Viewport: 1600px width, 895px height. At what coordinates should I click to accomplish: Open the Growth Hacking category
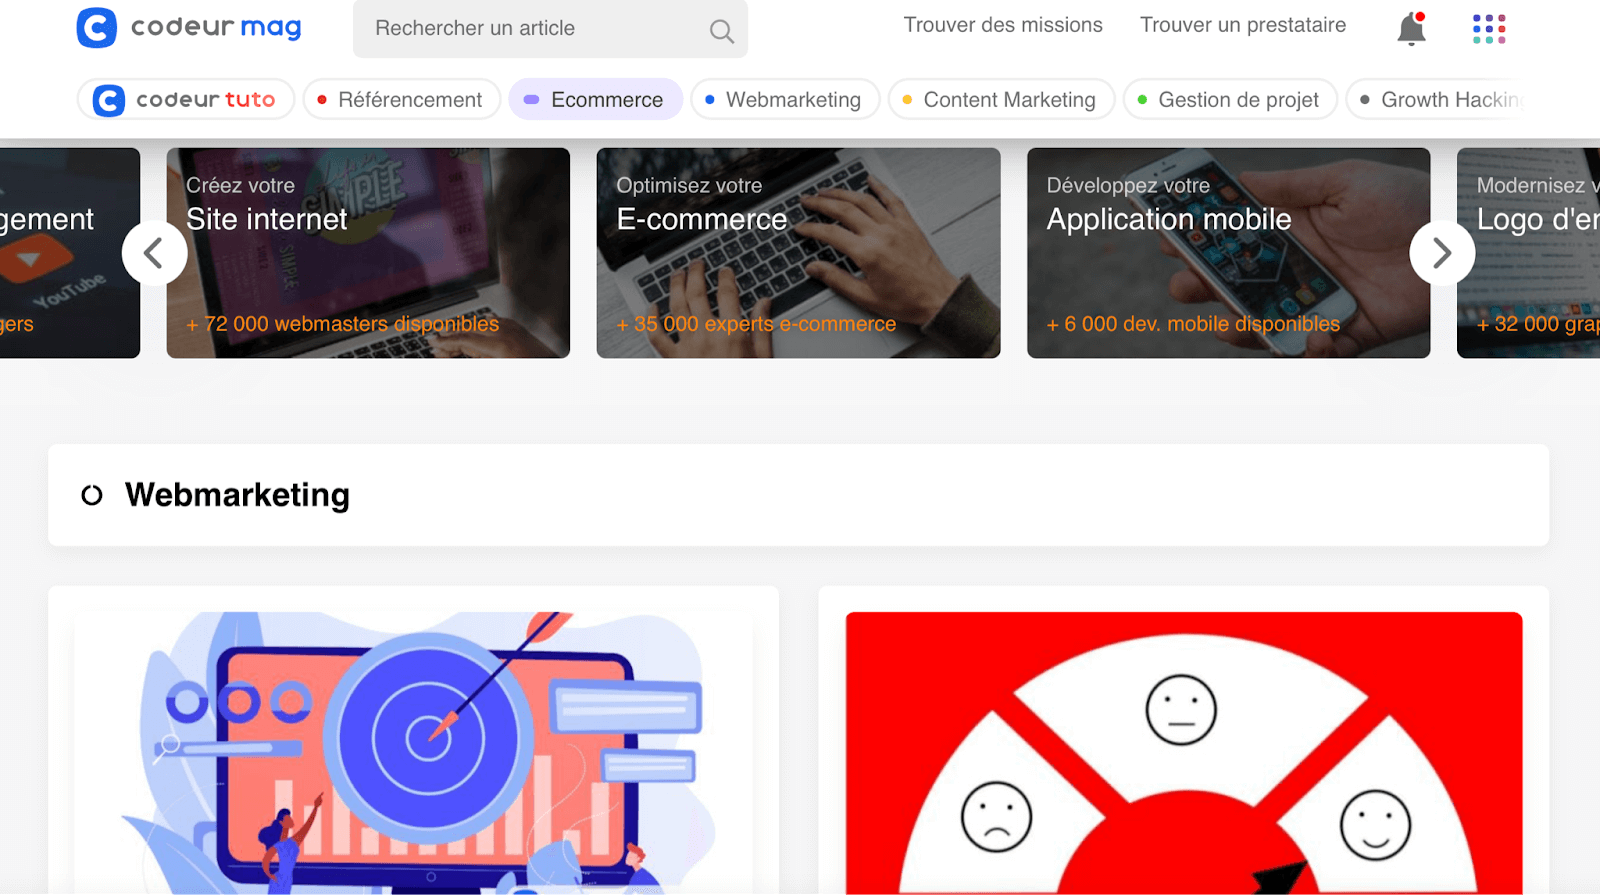[1440, 100]
